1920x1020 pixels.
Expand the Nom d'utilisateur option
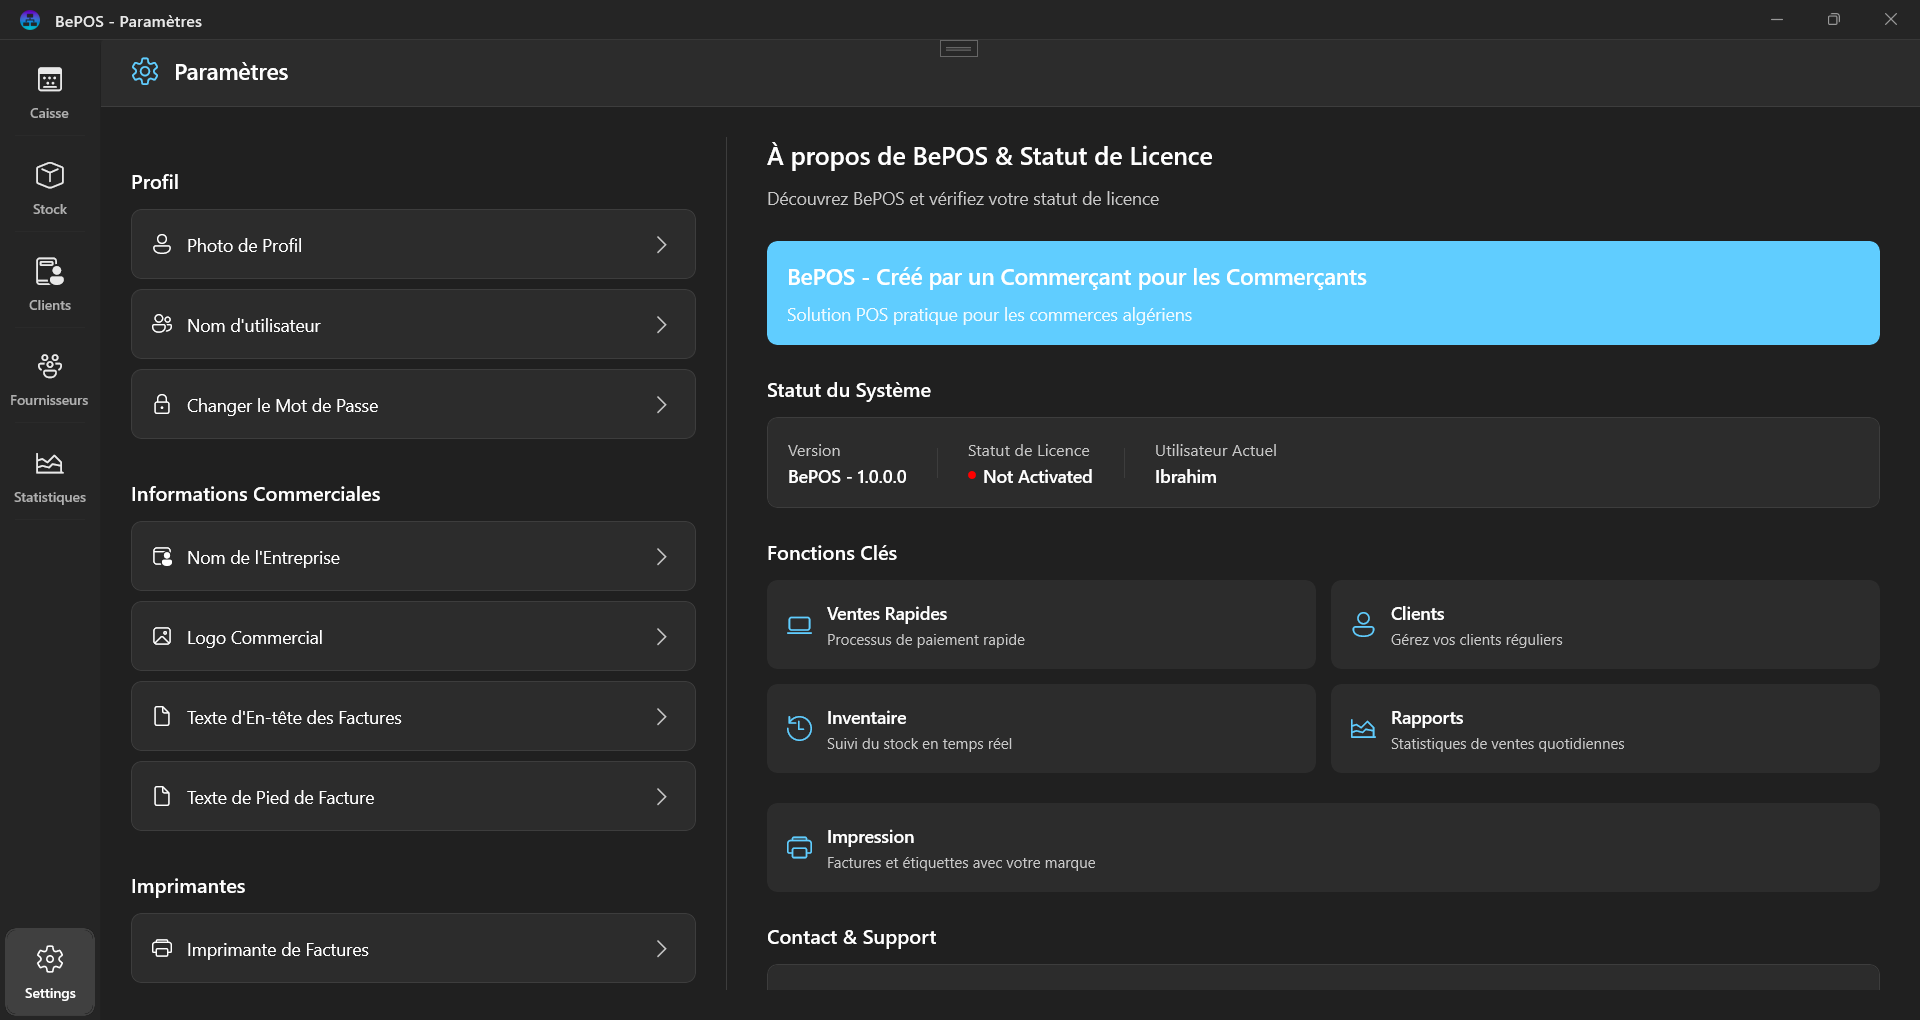pyautogui.click(x=412, y=324)
